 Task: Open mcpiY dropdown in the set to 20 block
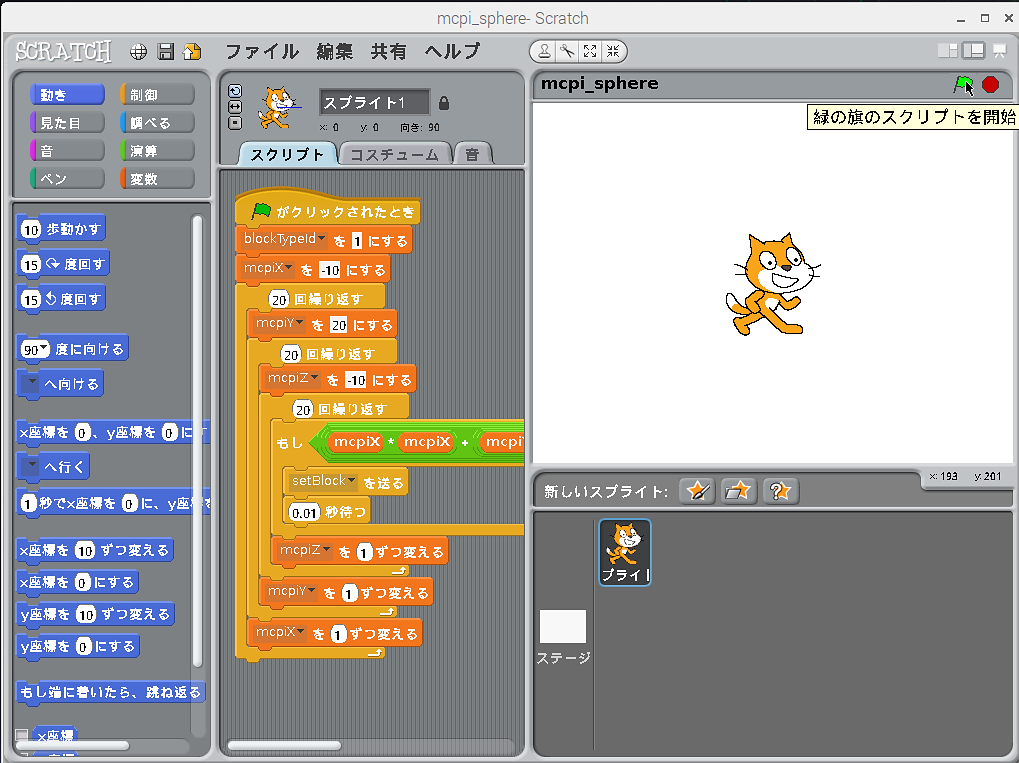300,322
